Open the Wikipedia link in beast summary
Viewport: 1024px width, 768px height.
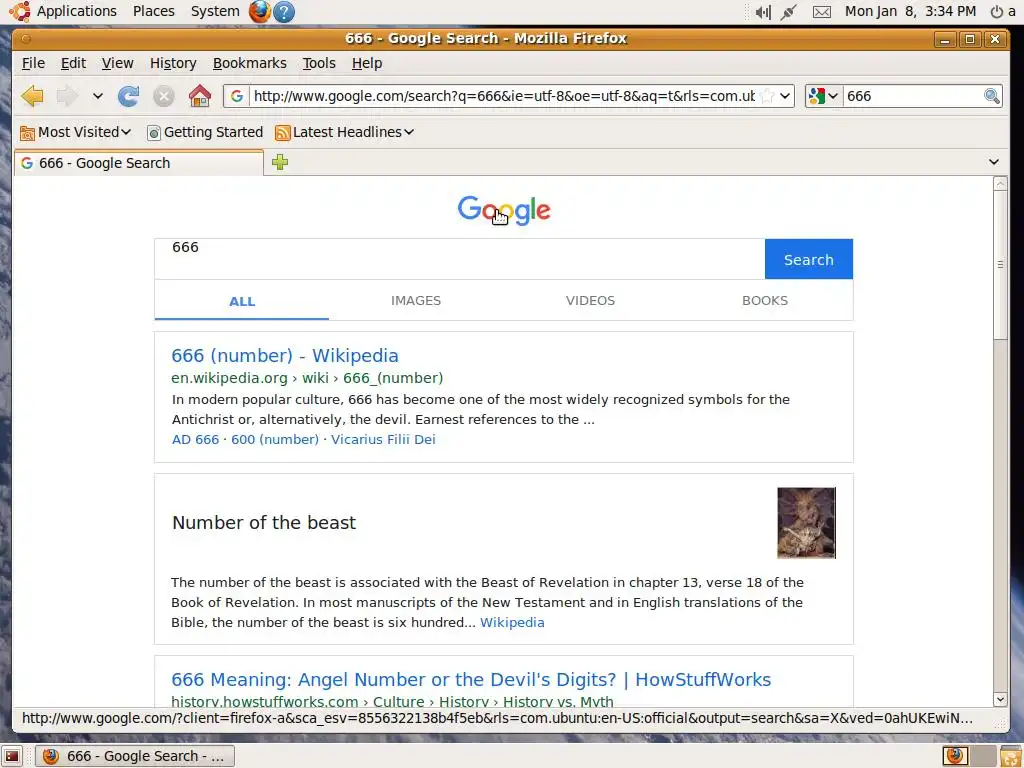512,622
